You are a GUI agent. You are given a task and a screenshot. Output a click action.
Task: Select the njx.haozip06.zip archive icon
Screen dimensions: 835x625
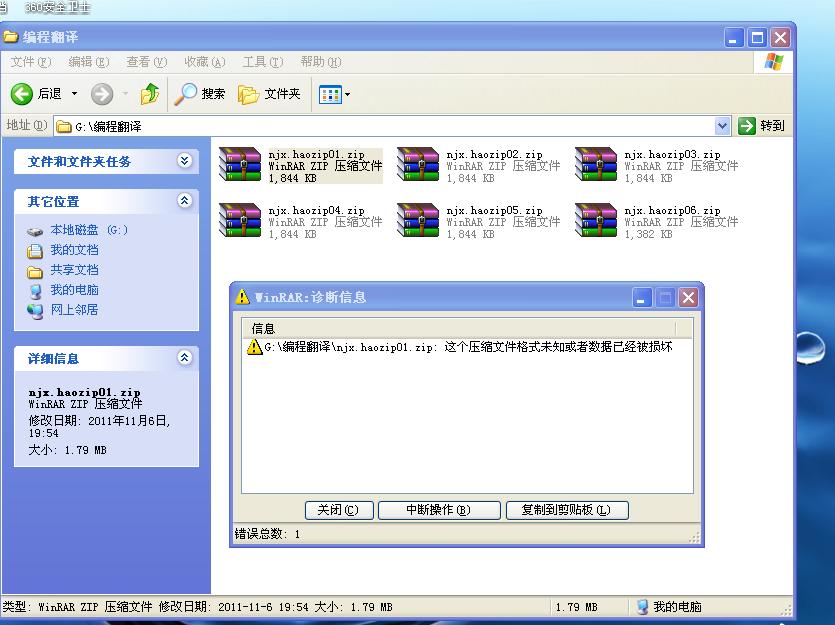pyautogui.click(x=596, y=221)
